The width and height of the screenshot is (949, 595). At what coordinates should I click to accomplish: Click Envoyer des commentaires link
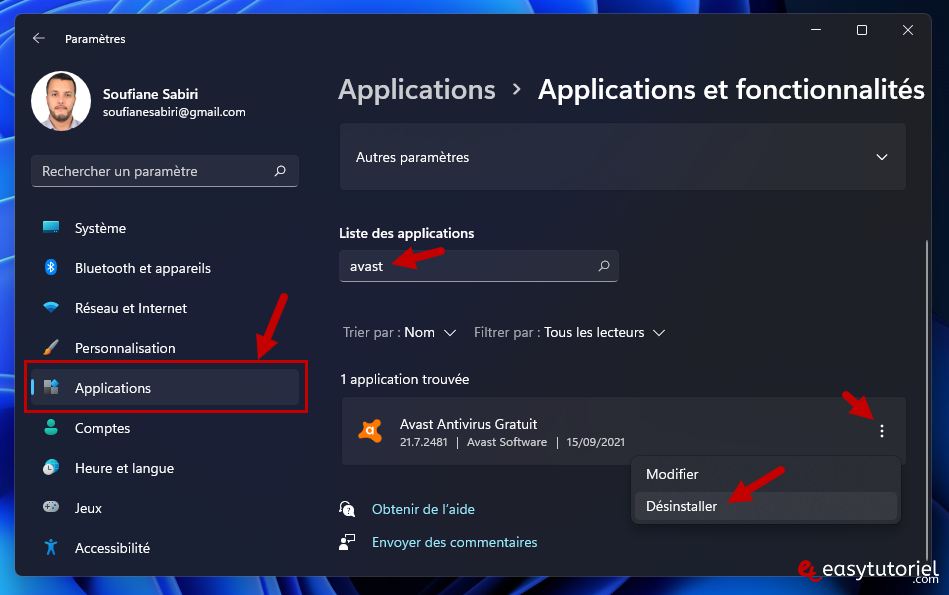(x=455, y=542)
